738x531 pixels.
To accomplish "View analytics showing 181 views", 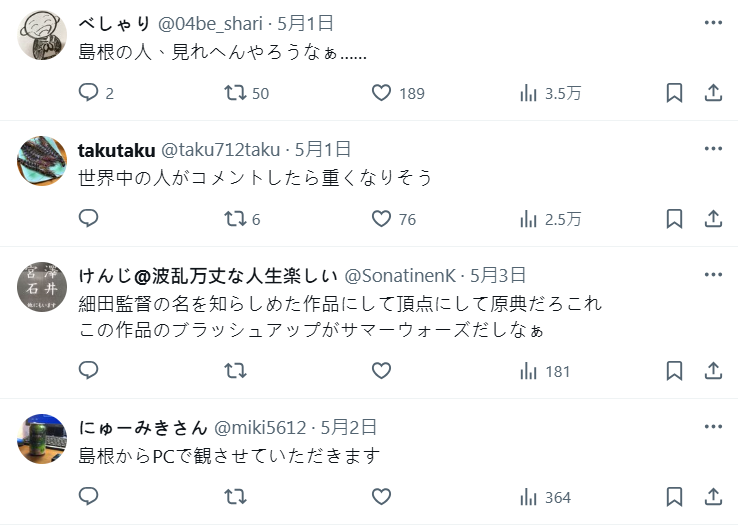I will 528,371.
